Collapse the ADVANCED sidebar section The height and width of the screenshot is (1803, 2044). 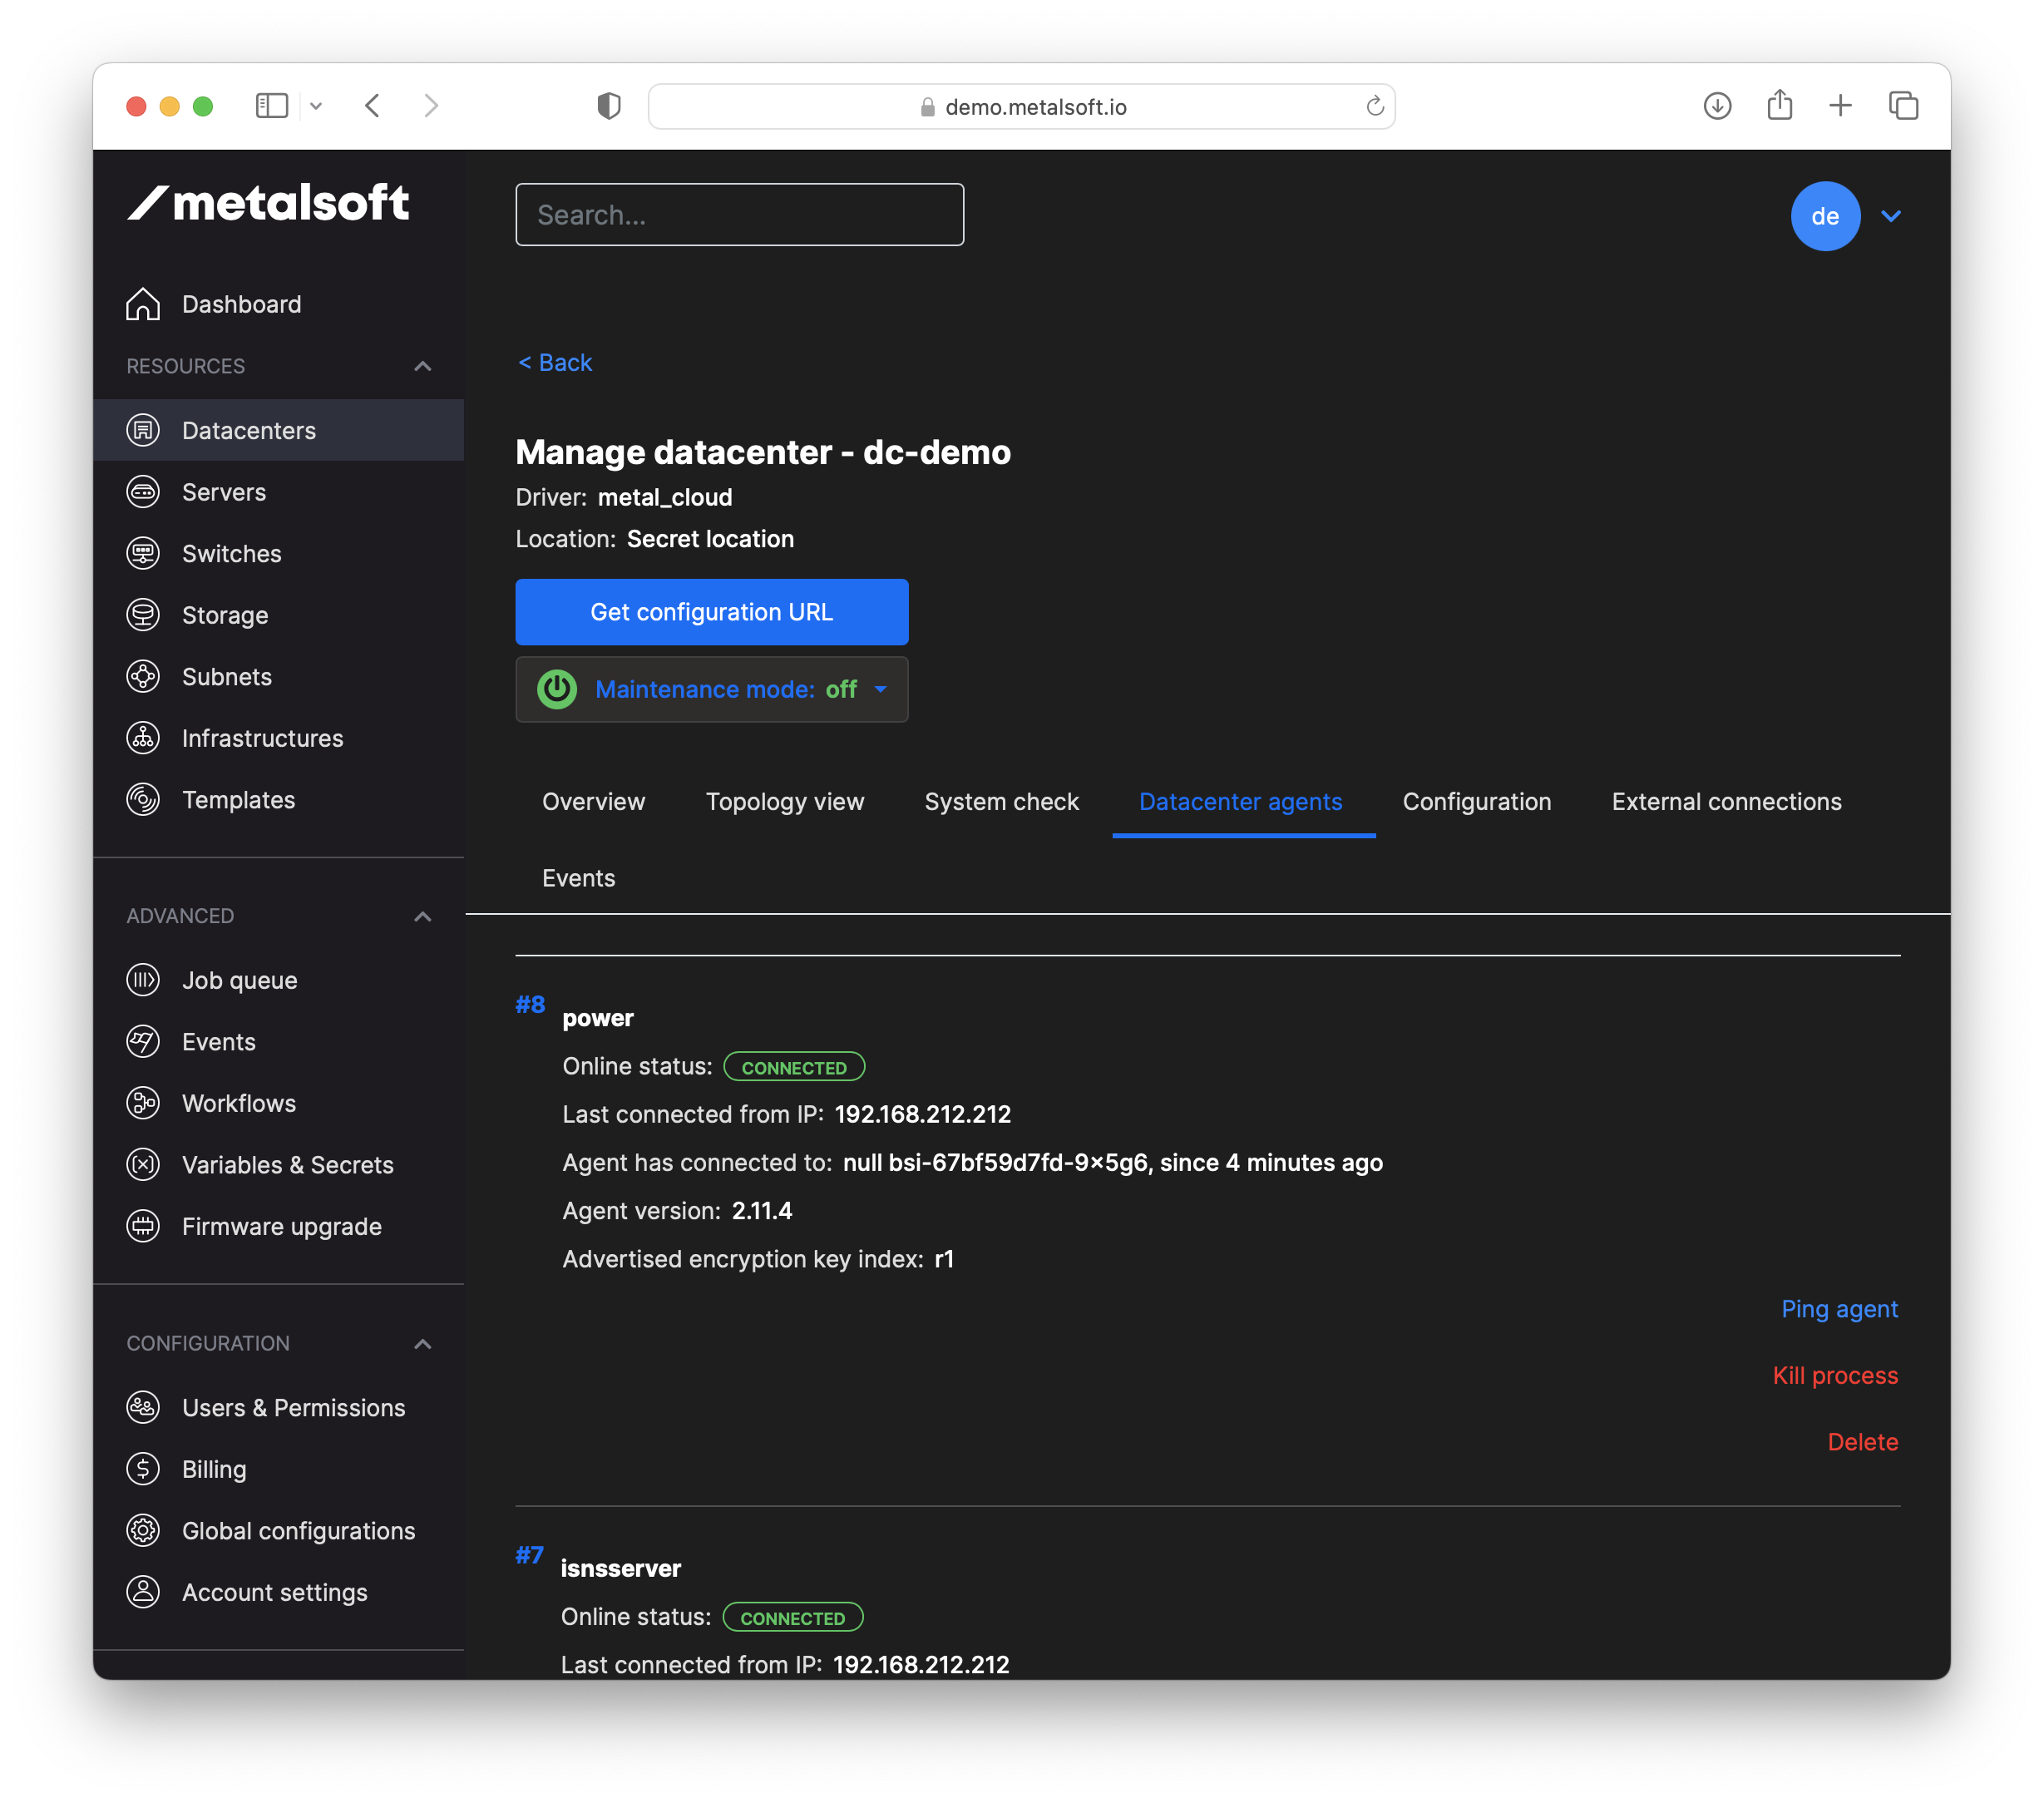pos(423,916)
